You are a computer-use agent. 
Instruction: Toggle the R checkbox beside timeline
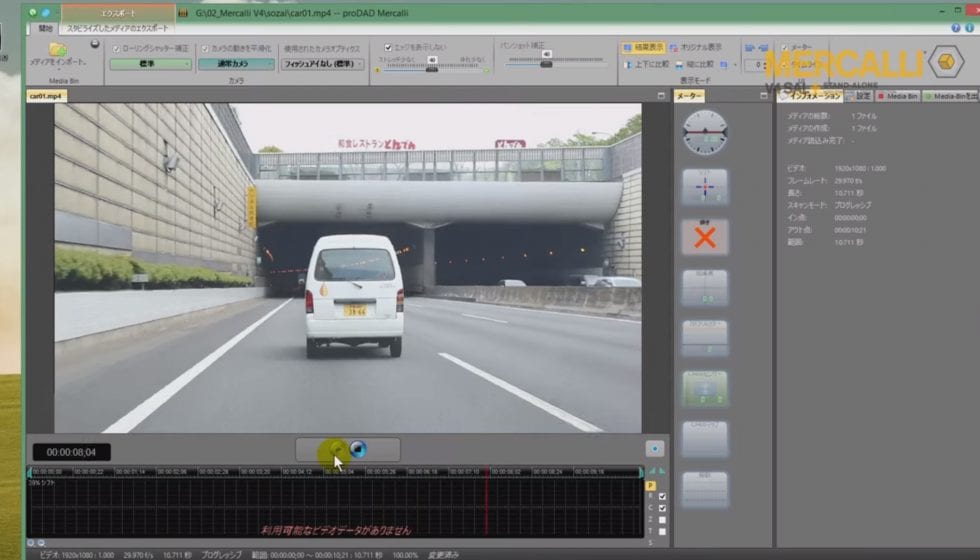(x=662, y=496)
